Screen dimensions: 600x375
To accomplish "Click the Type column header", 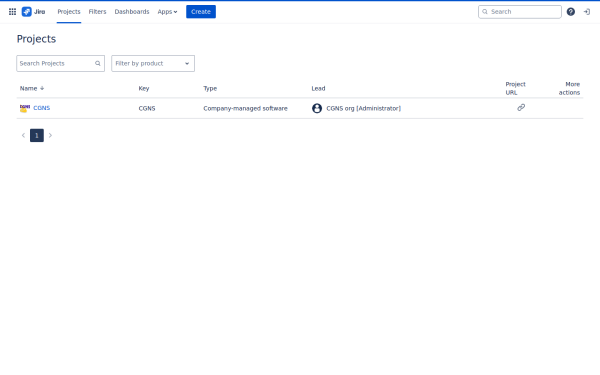I will click(x=210, y=88).
